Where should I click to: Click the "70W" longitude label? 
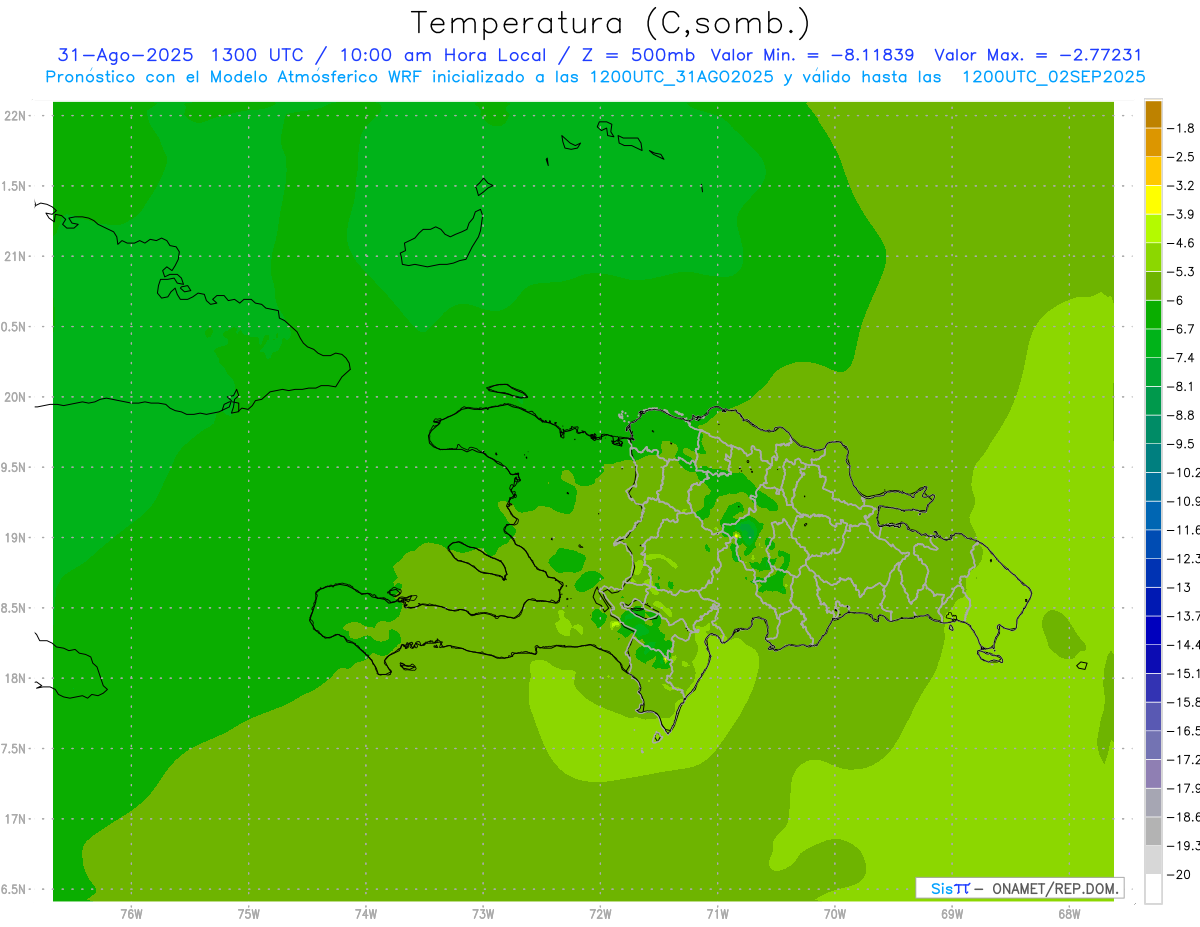pyautogui.click(x=835, y=914)
